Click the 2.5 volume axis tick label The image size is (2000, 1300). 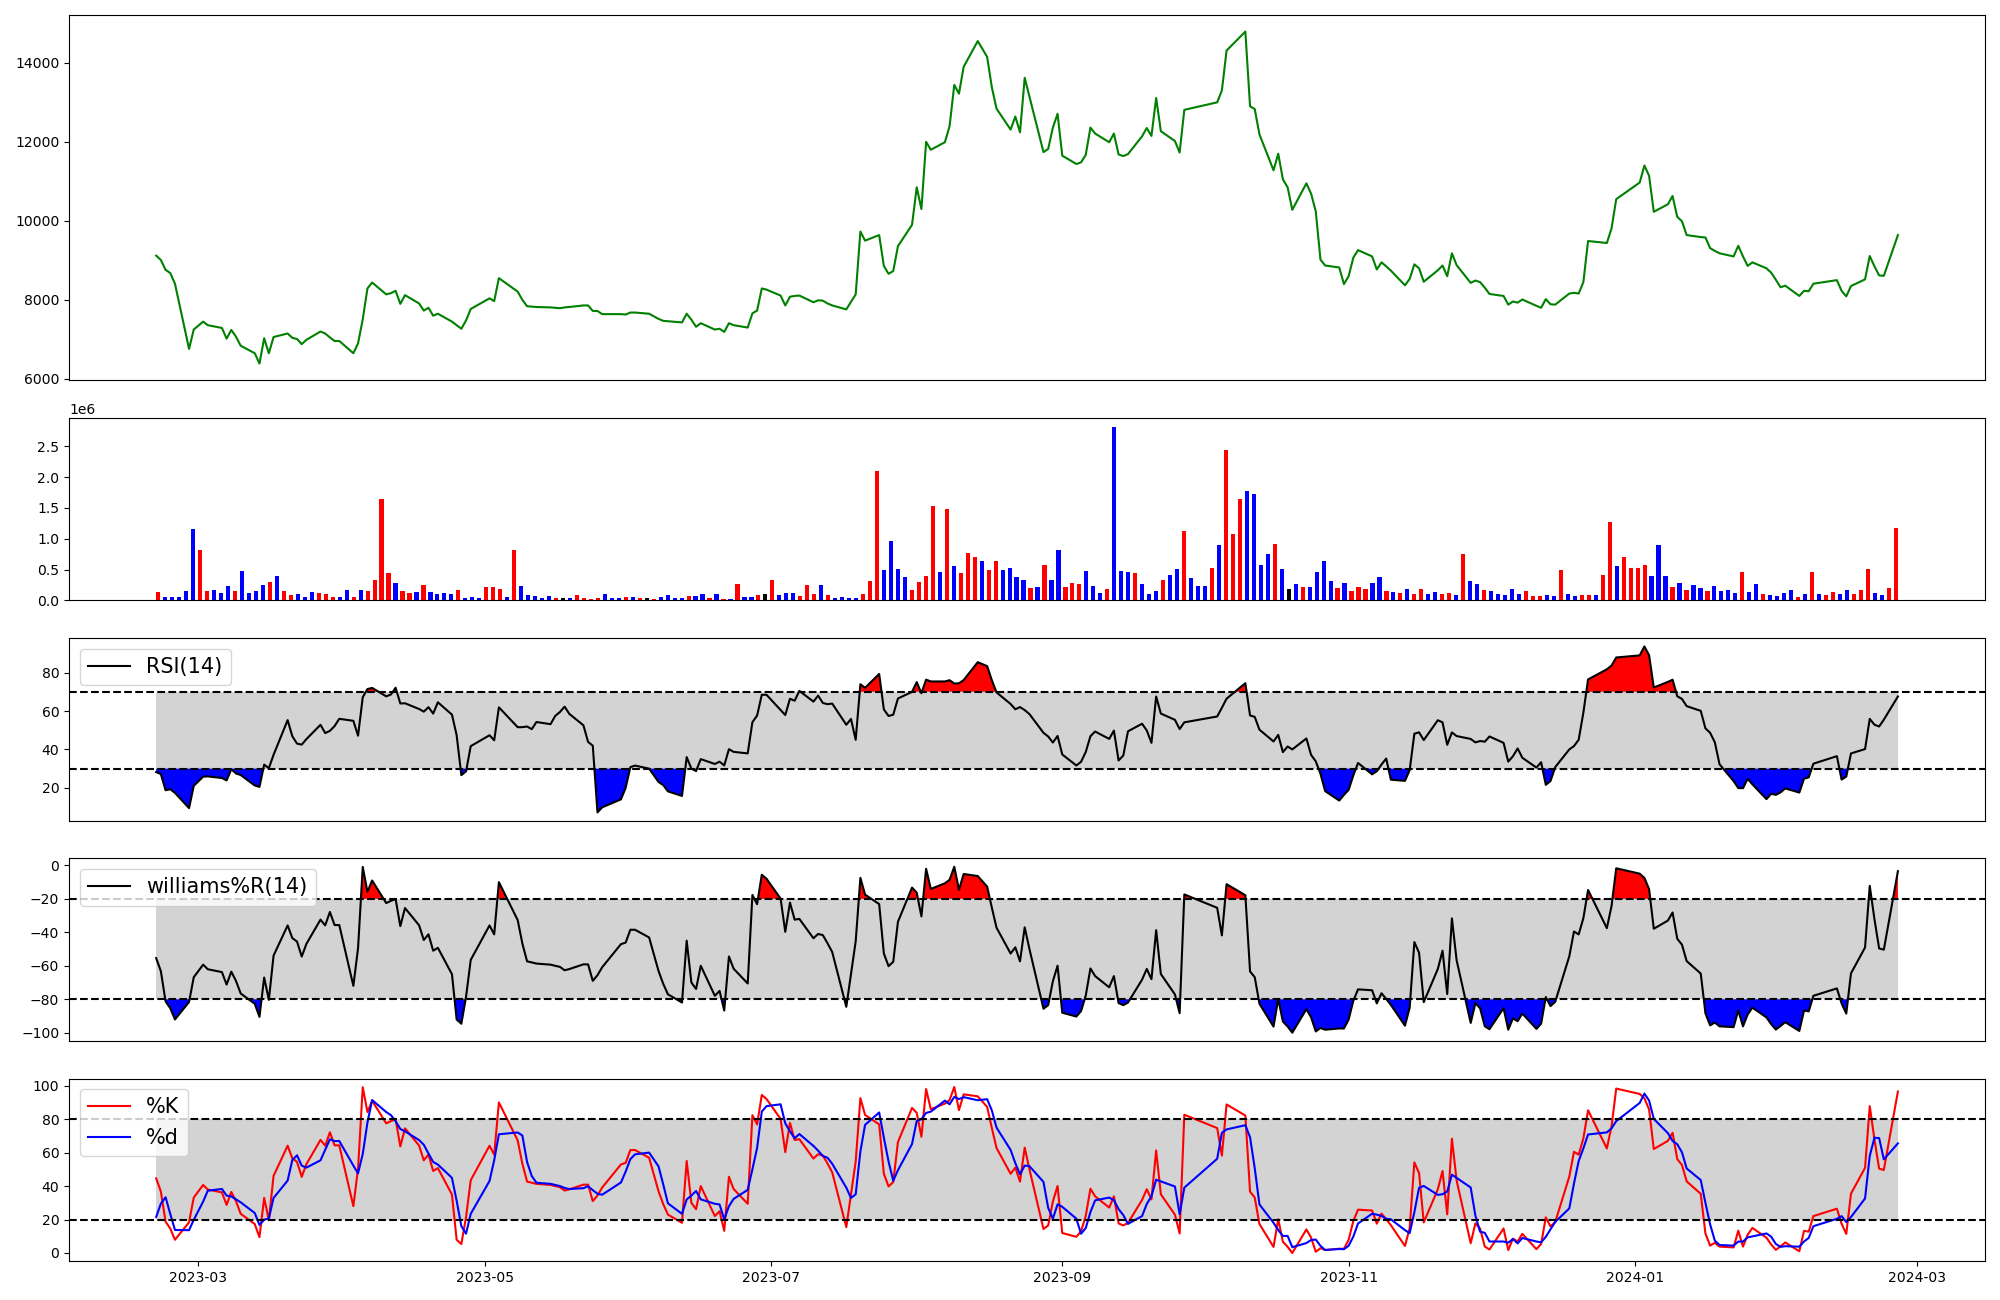click(49, 446)
